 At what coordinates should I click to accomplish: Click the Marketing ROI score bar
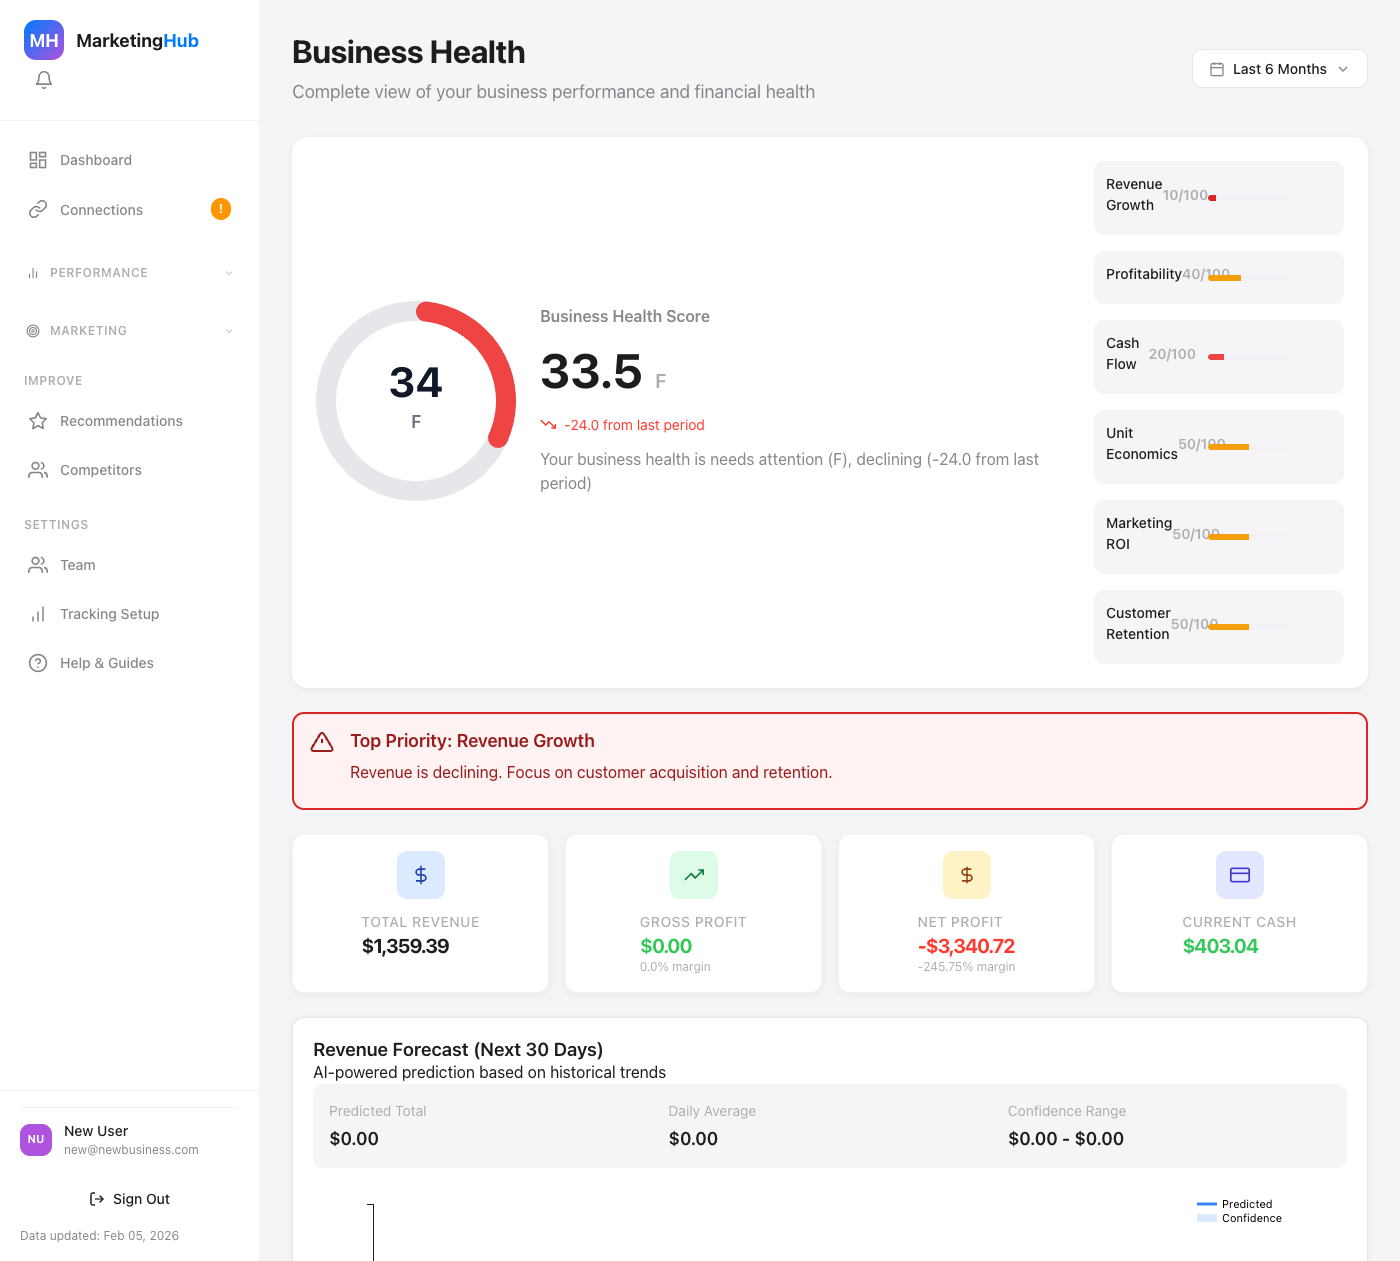1230,536
